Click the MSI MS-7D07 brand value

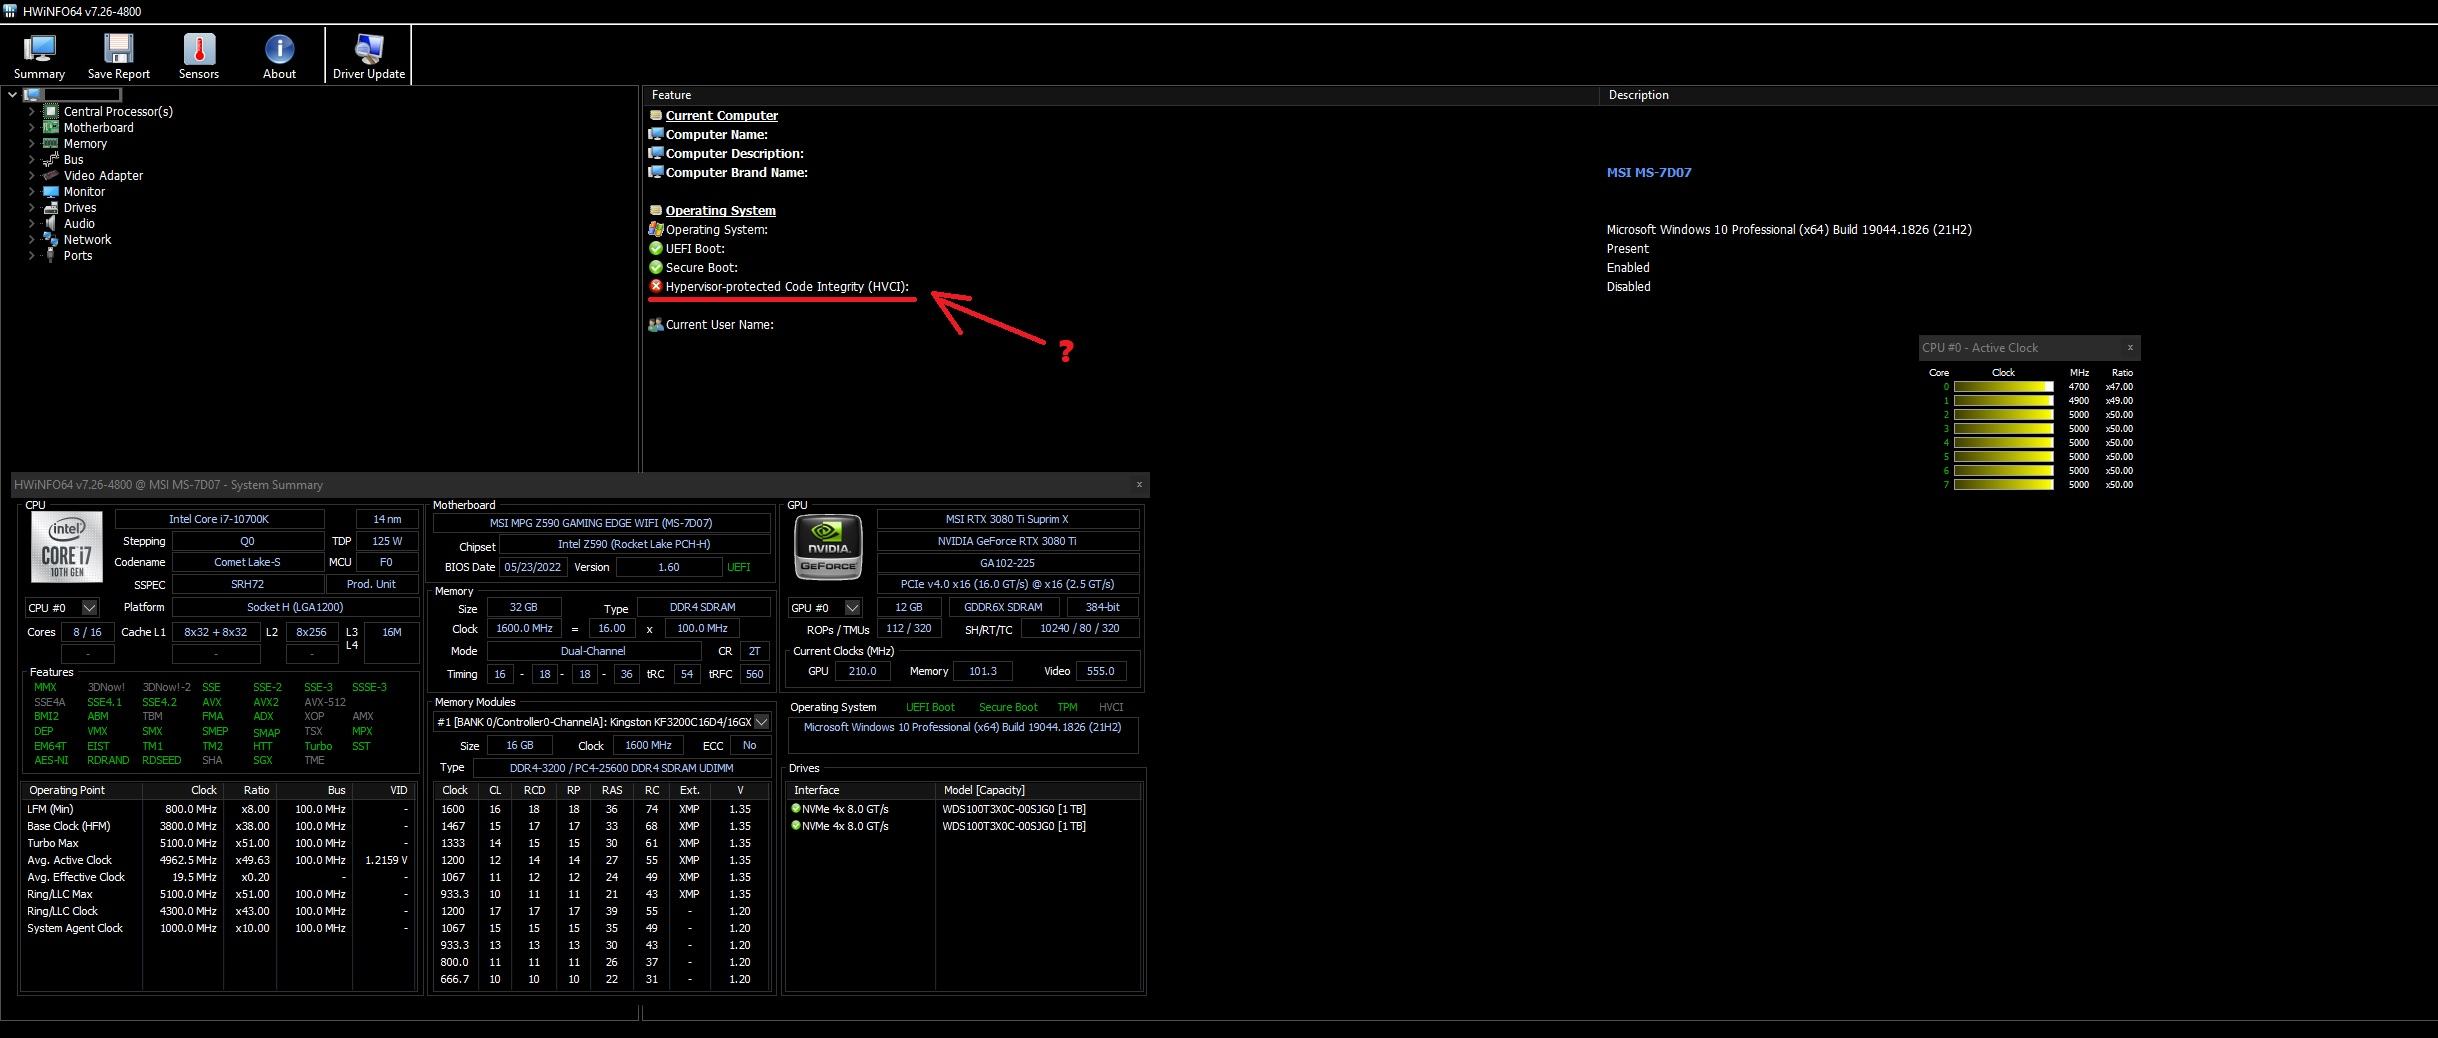pos(1648,172)
